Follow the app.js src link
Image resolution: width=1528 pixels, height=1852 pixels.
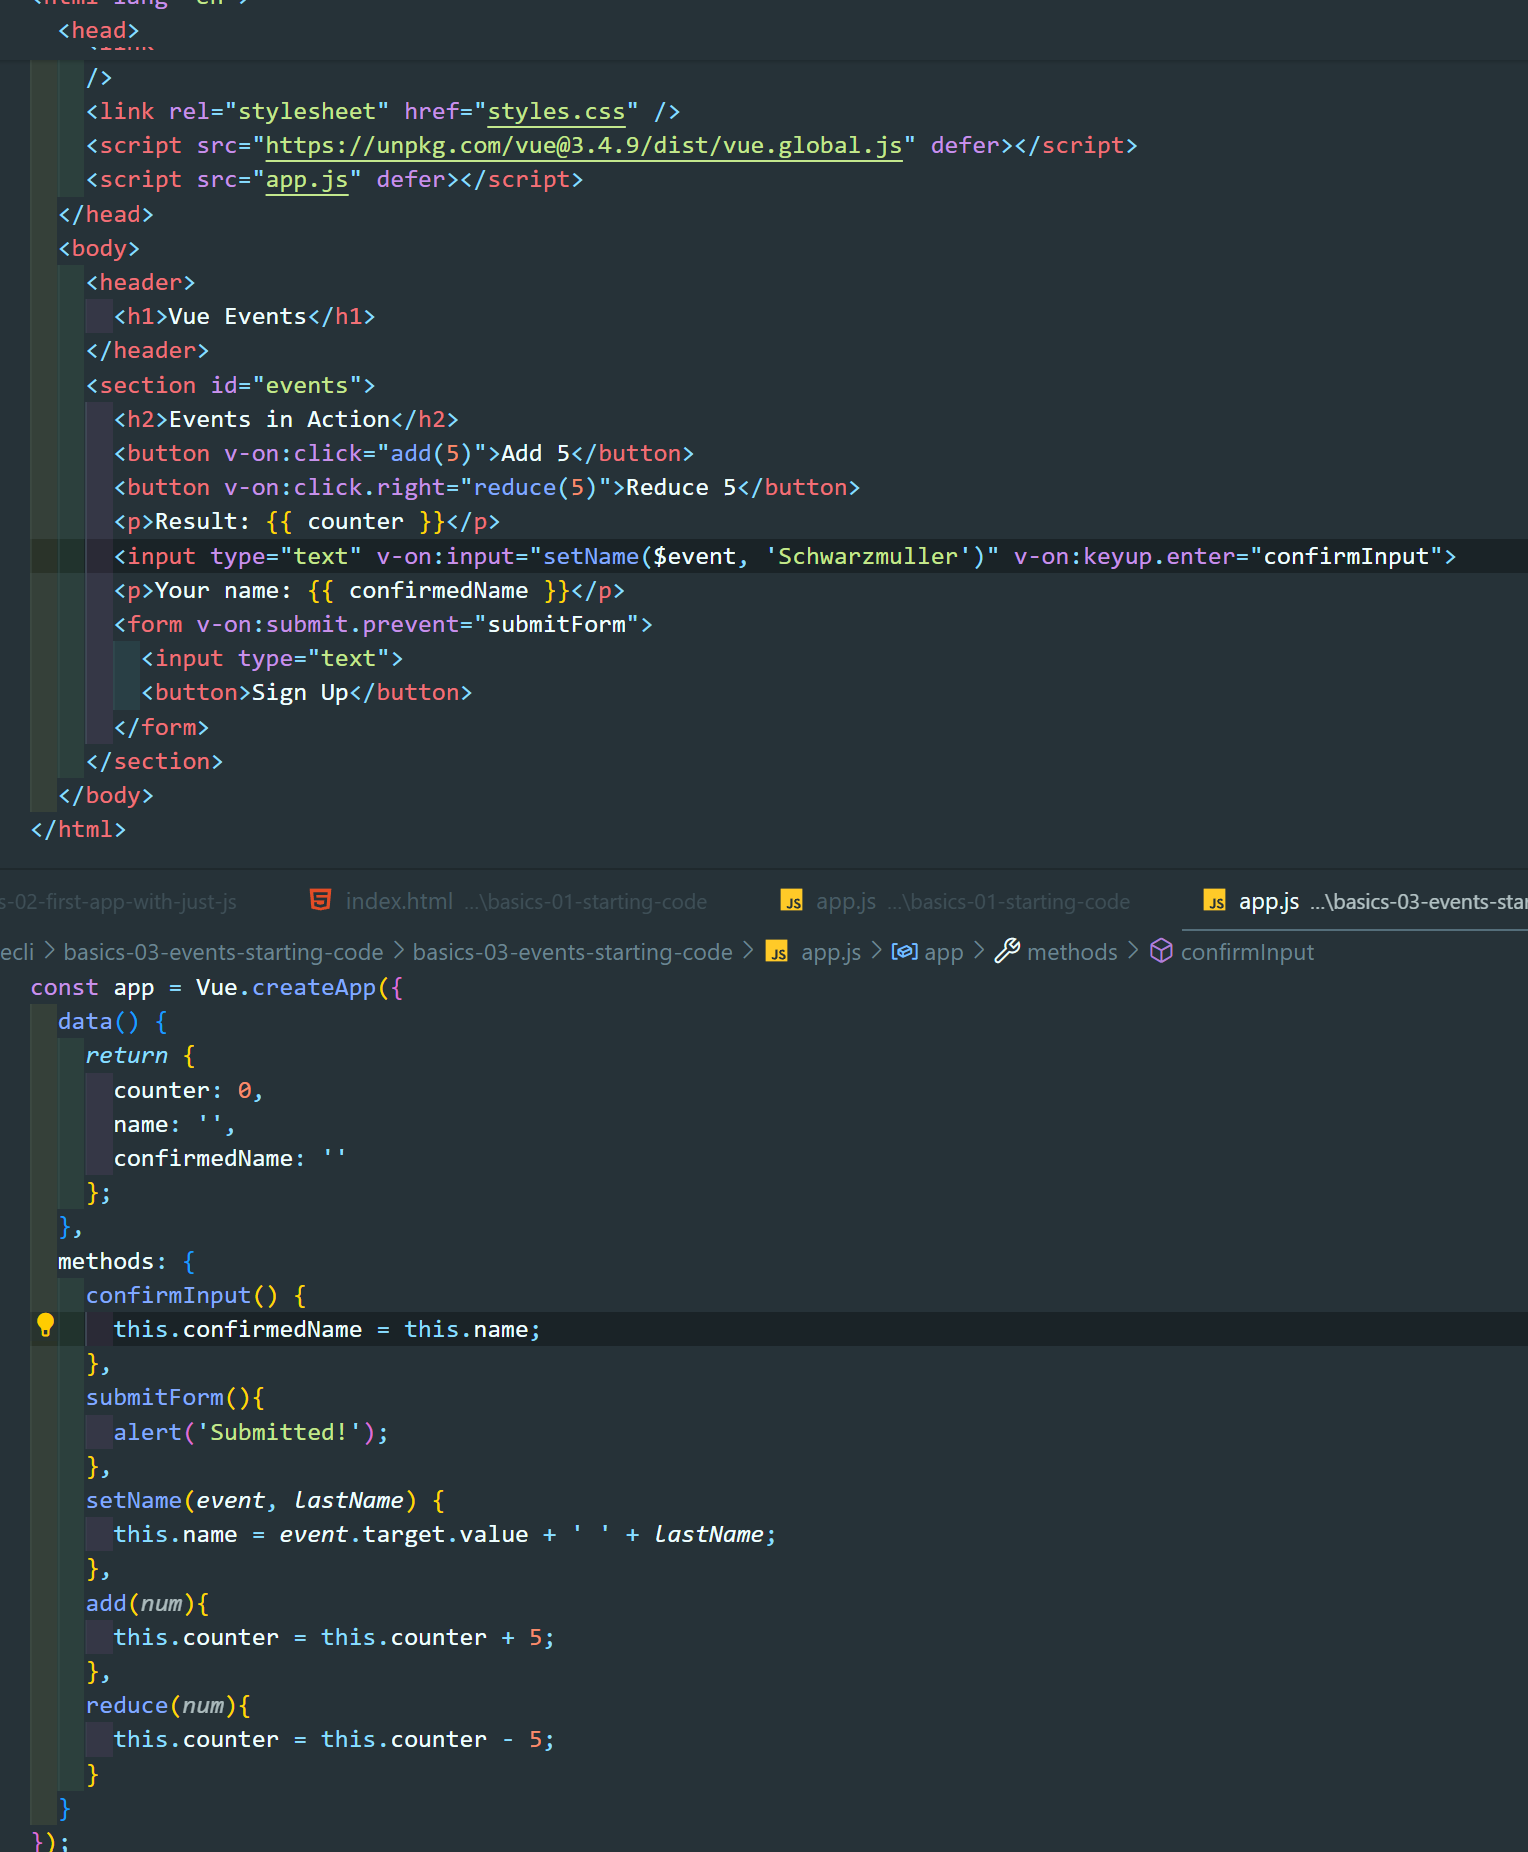pyautogui.click(x=306, y=180)
